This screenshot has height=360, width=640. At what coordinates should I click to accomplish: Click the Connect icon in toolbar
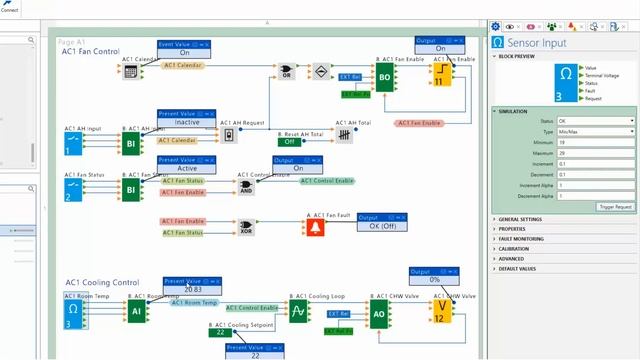click(9, 7)
